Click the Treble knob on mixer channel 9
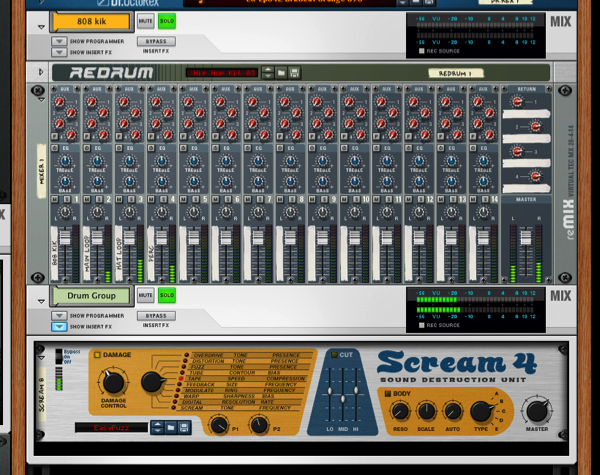The height and width of the screenshot is (475, 600). [x=322, y=161]
